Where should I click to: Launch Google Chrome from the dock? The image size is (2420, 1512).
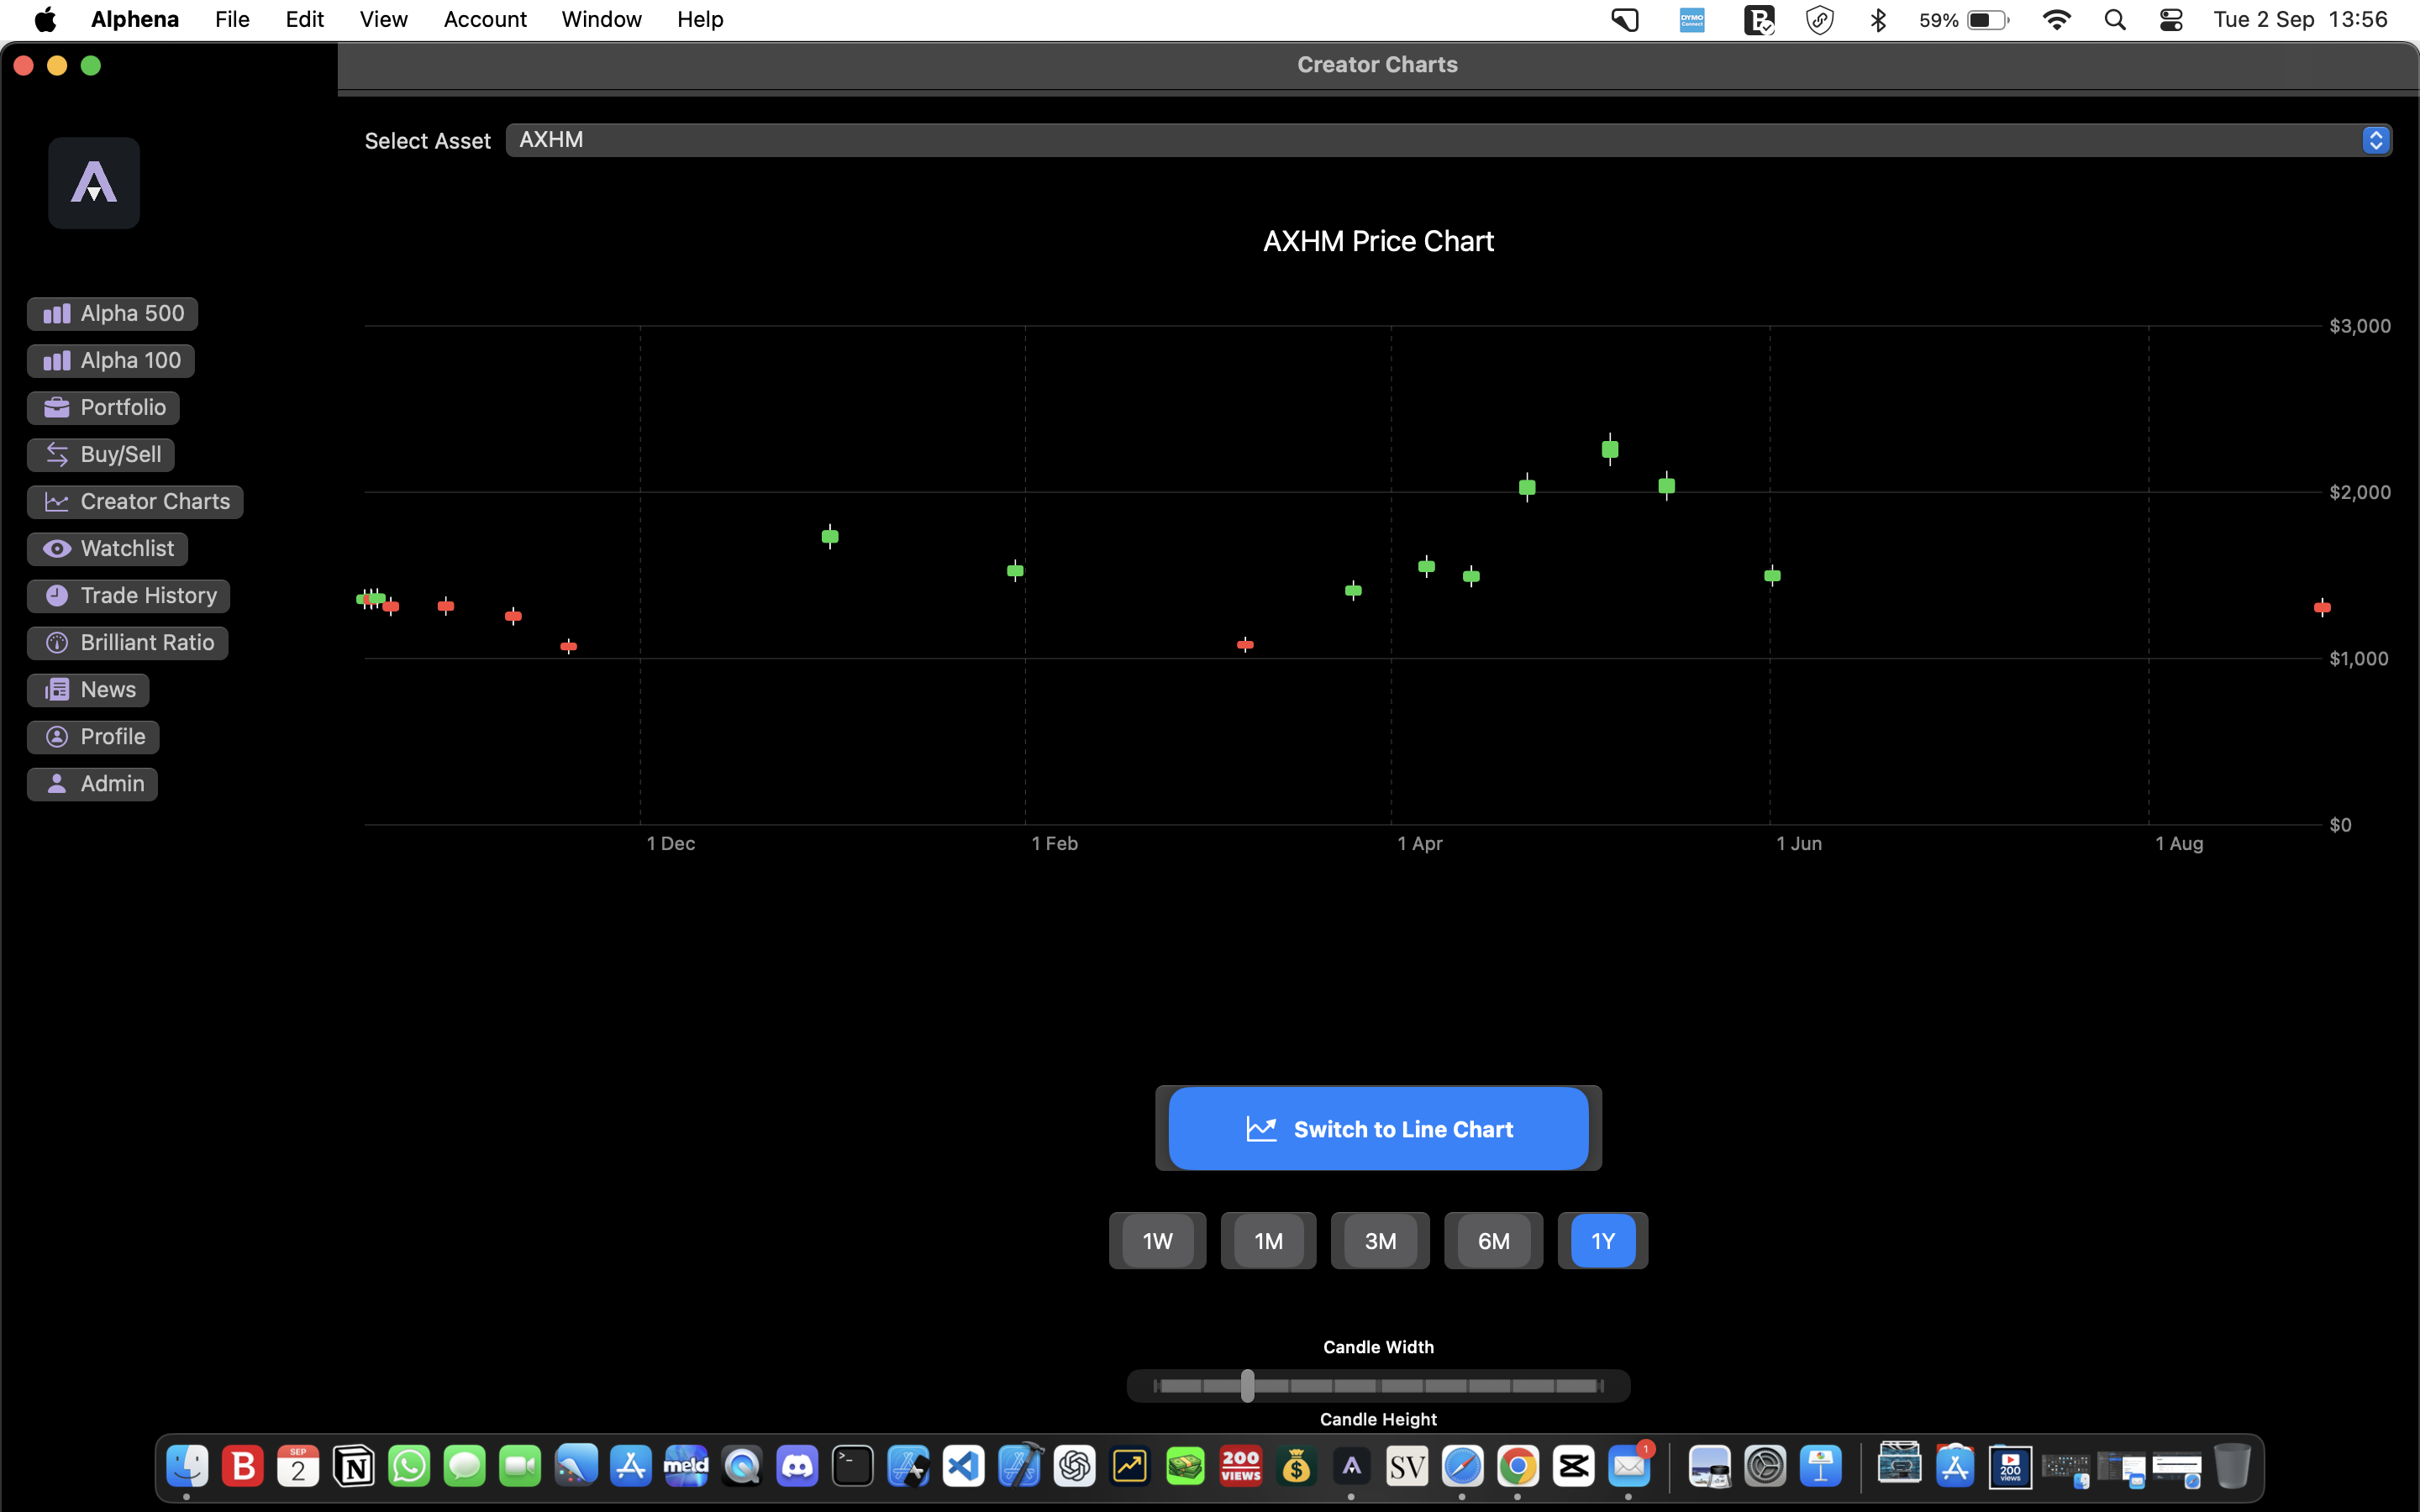coord(1517,1466)
